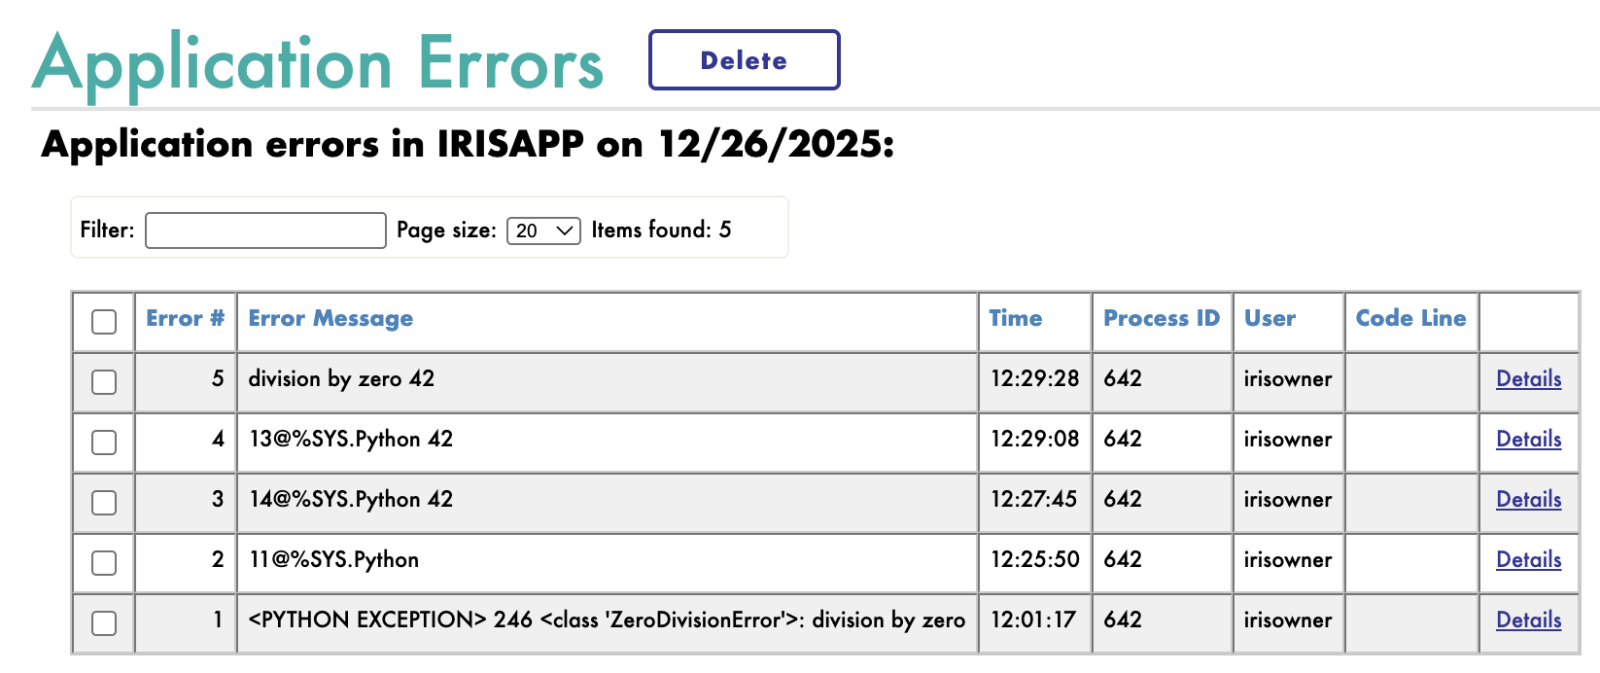Image resolution: width=1600 pixels, height=673 pixels.
Task: Sort by User column header
Action: click(1270, 319)
